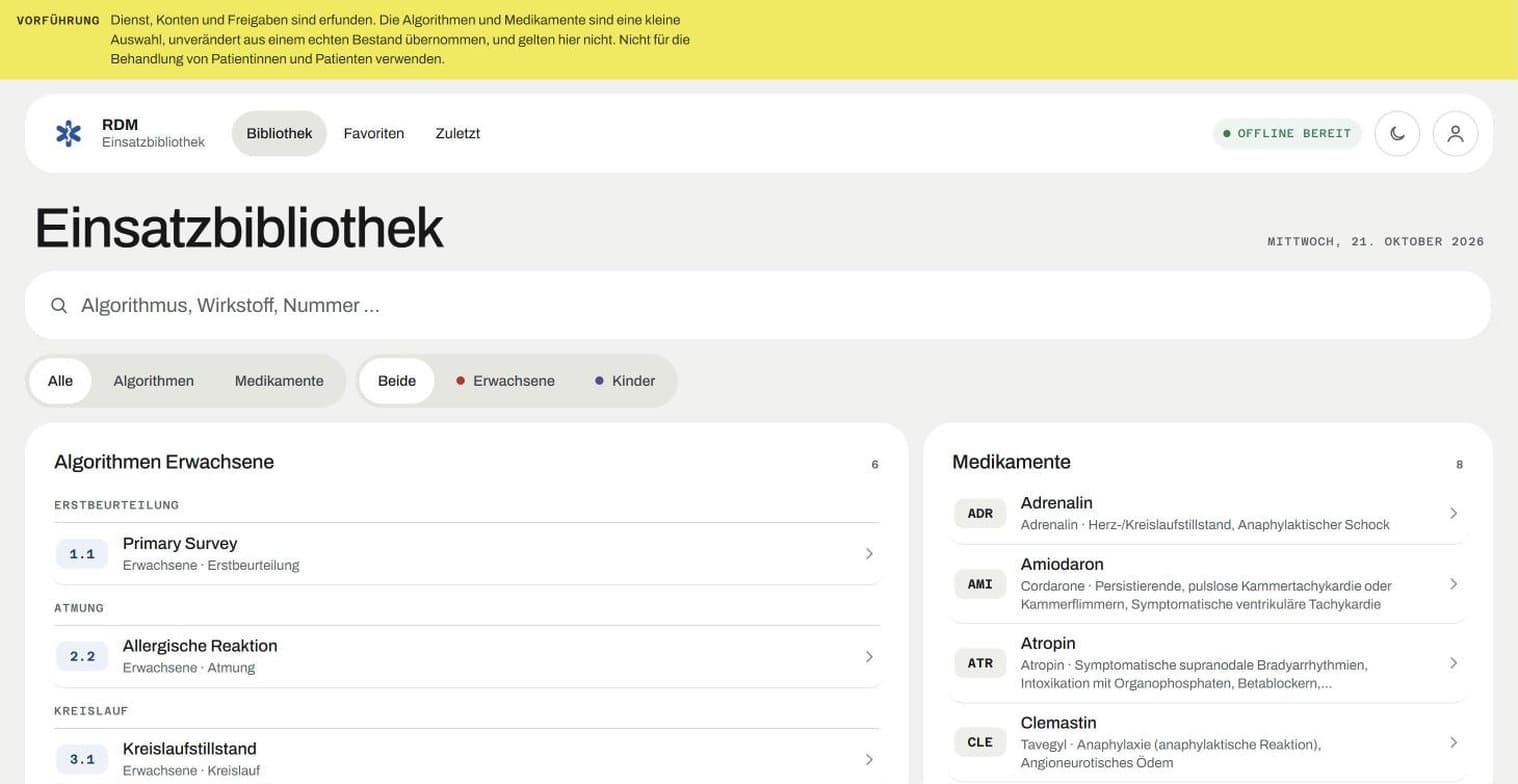Click the Algorithmen Erwachsene section heading

click(x=164, y=462)
